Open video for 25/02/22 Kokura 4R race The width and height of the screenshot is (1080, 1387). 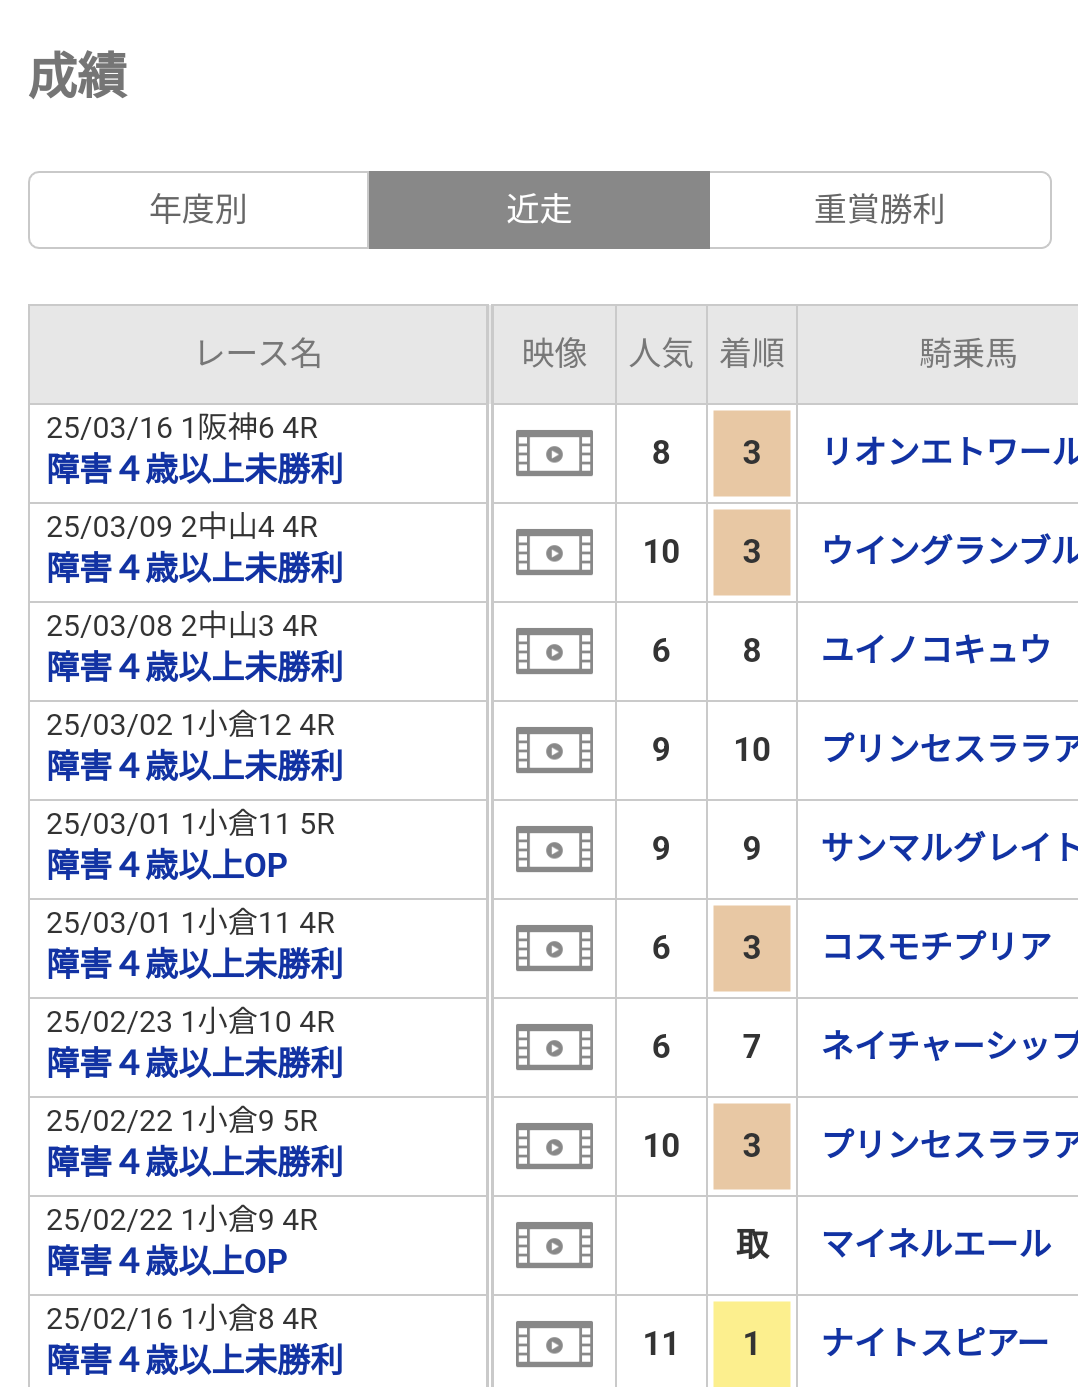pyautogui.click(x=554, y=1245)
